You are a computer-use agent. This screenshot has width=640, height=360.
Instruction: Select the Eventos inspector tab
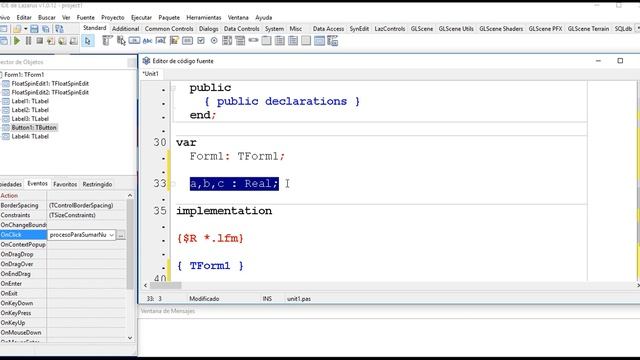click(37, 184)
